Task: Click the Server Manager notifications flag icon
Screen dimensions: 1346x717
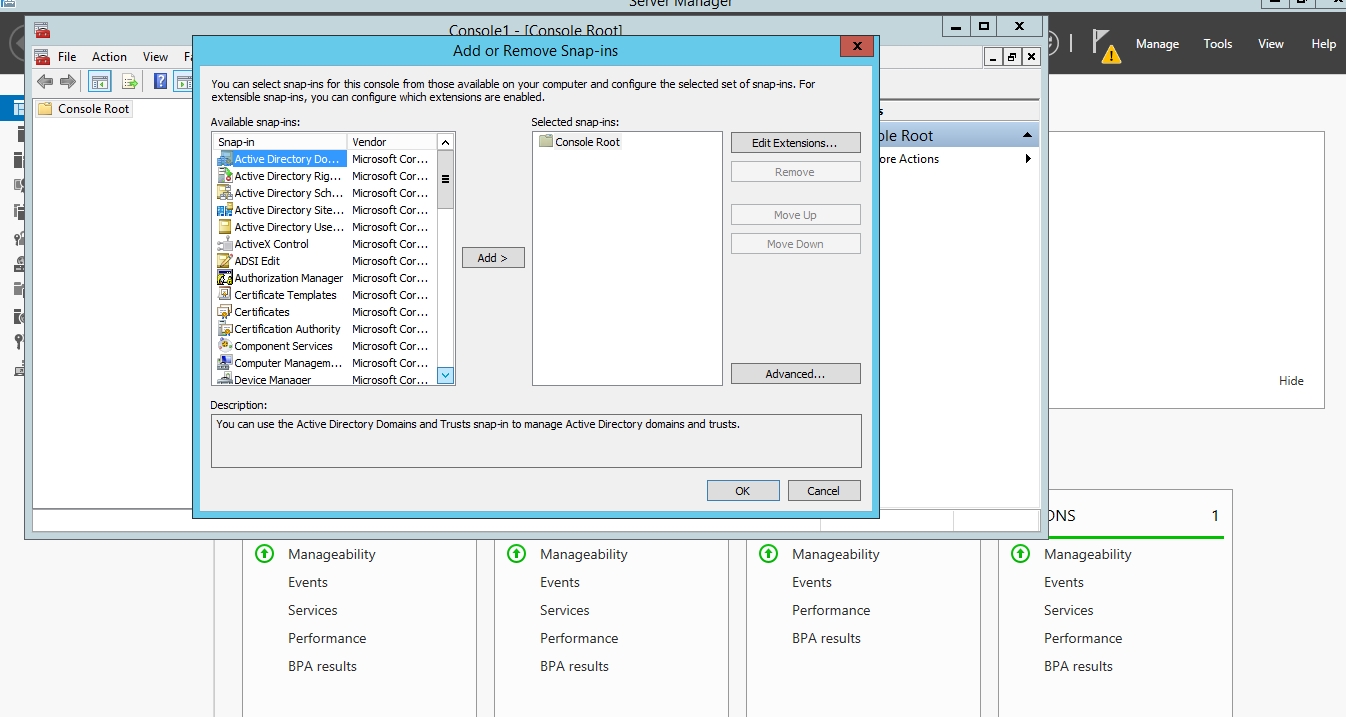Action: (x=1103, y=44)
